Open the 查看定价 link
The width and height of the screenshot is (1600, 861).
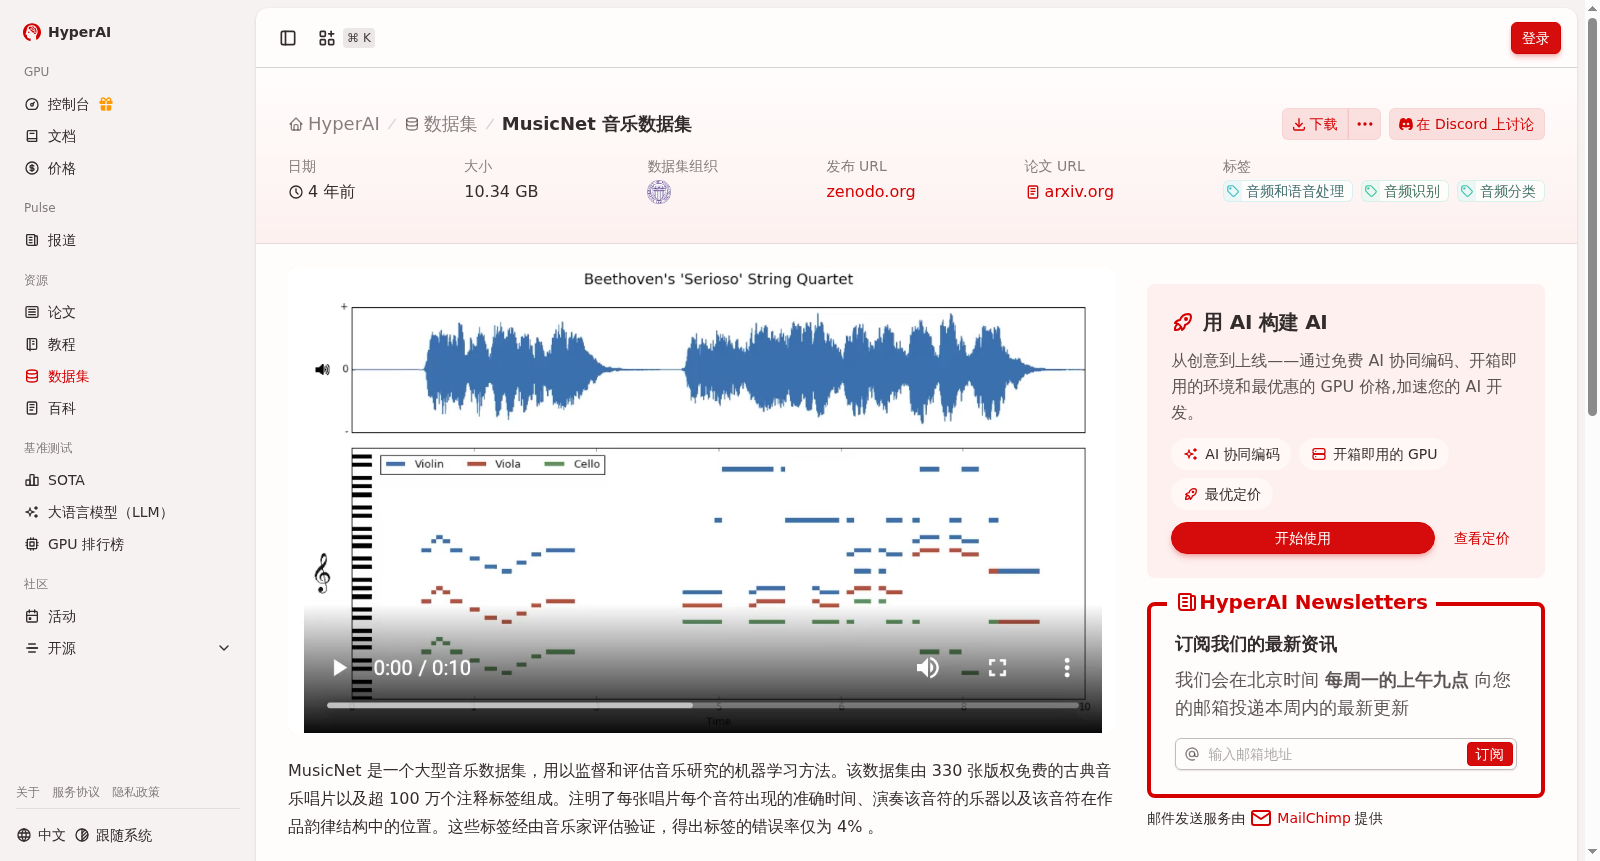coord(1481,538)
